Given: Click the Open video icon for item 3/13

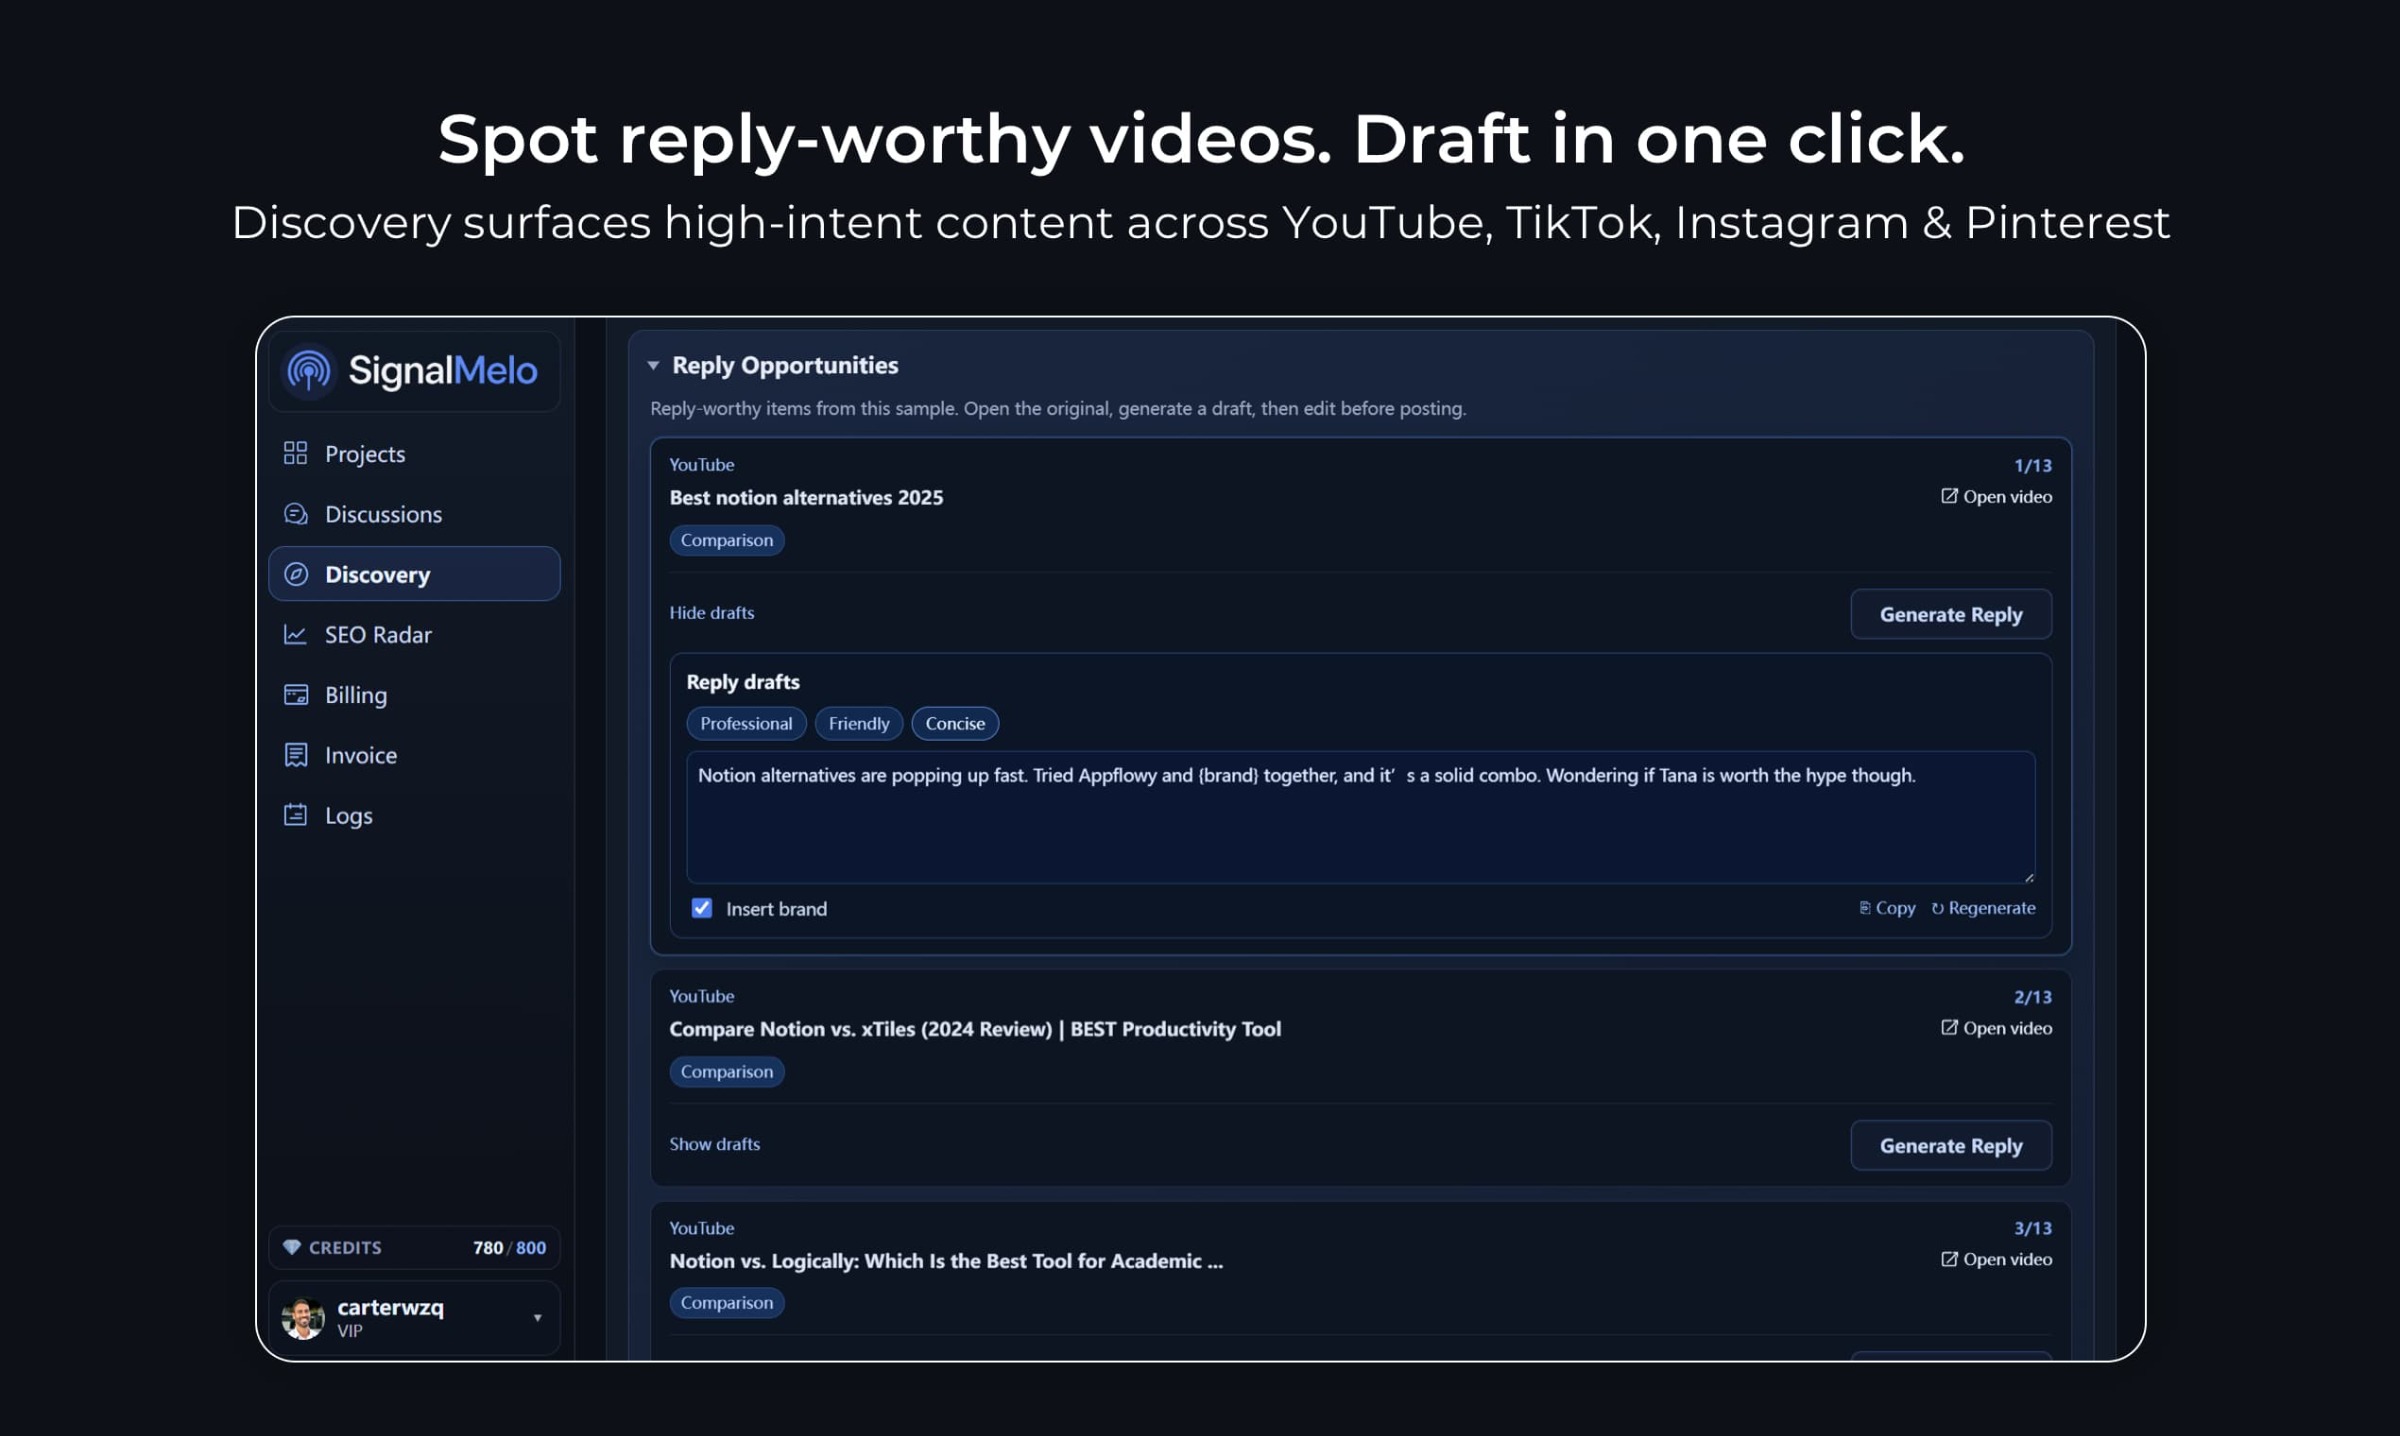Looking at the screenshot, I should coord(1949,1259).
